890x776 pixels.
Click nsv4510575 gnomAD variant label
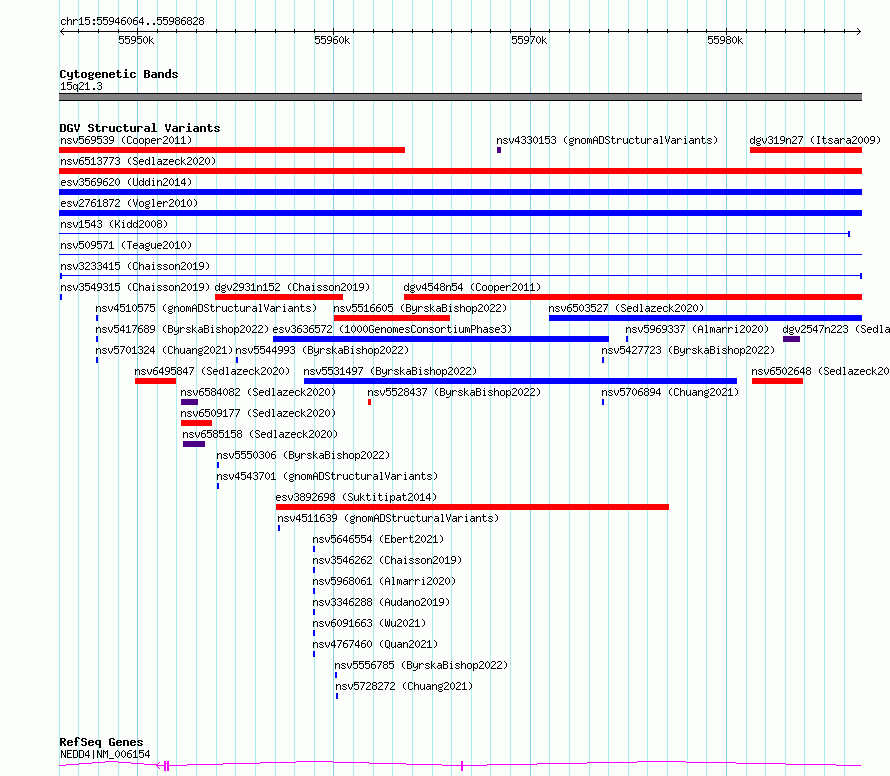(x=206, y=308)
